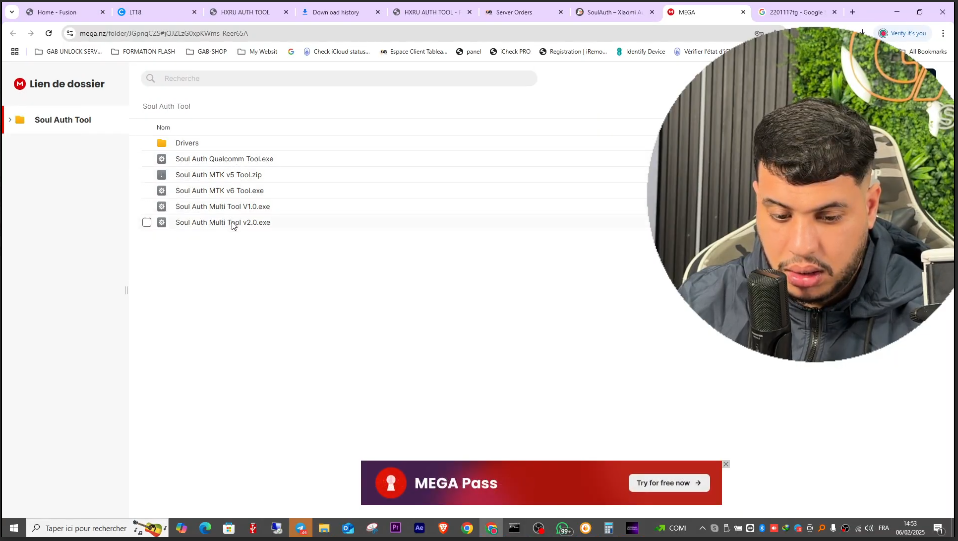Open Brave browser from the taskbar
958x541 pixels.
tap(443, 528)
